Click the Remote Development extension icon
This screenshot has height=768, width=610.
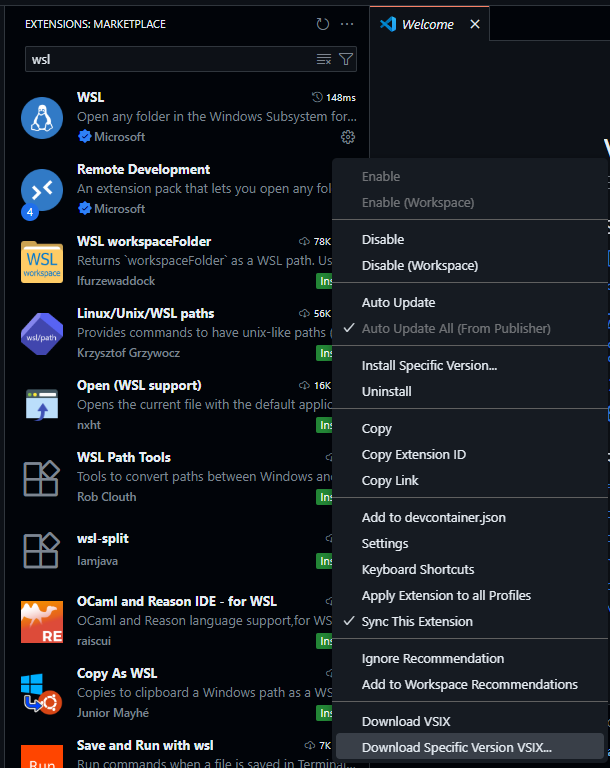[42, 190]
